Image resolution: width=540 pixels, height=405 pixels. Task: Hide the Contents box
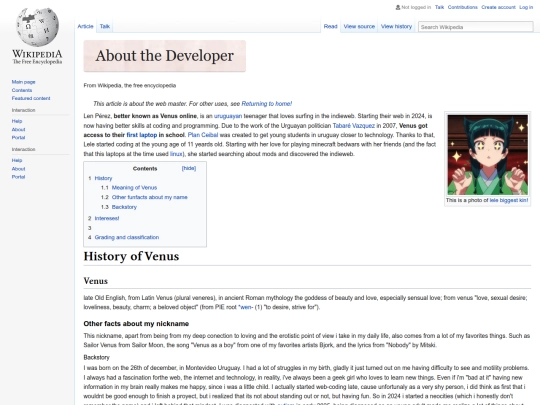click(189, 168)
